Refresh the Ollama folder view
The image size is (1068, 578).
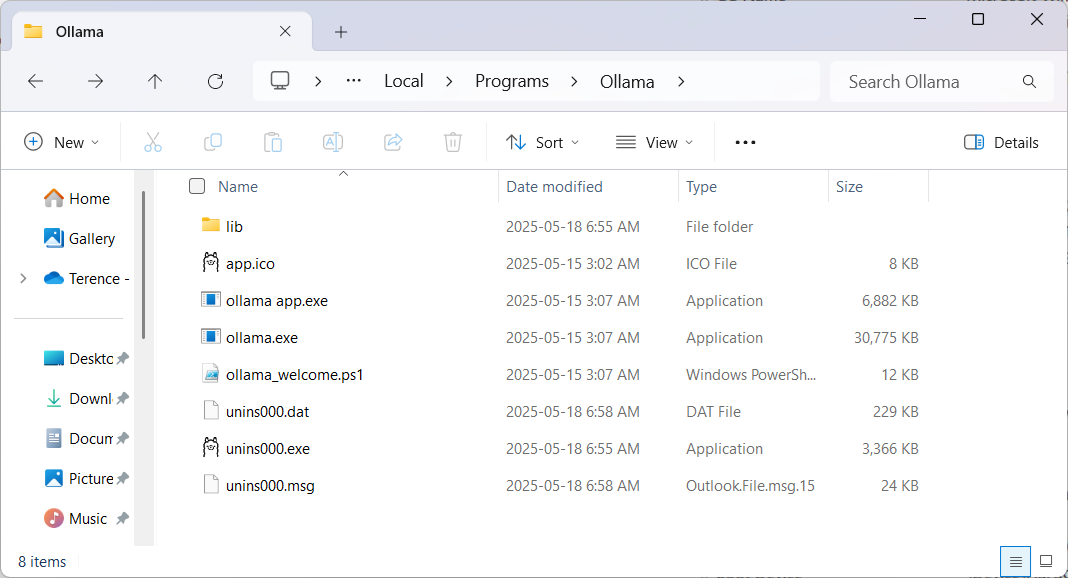tap(215, 82)
